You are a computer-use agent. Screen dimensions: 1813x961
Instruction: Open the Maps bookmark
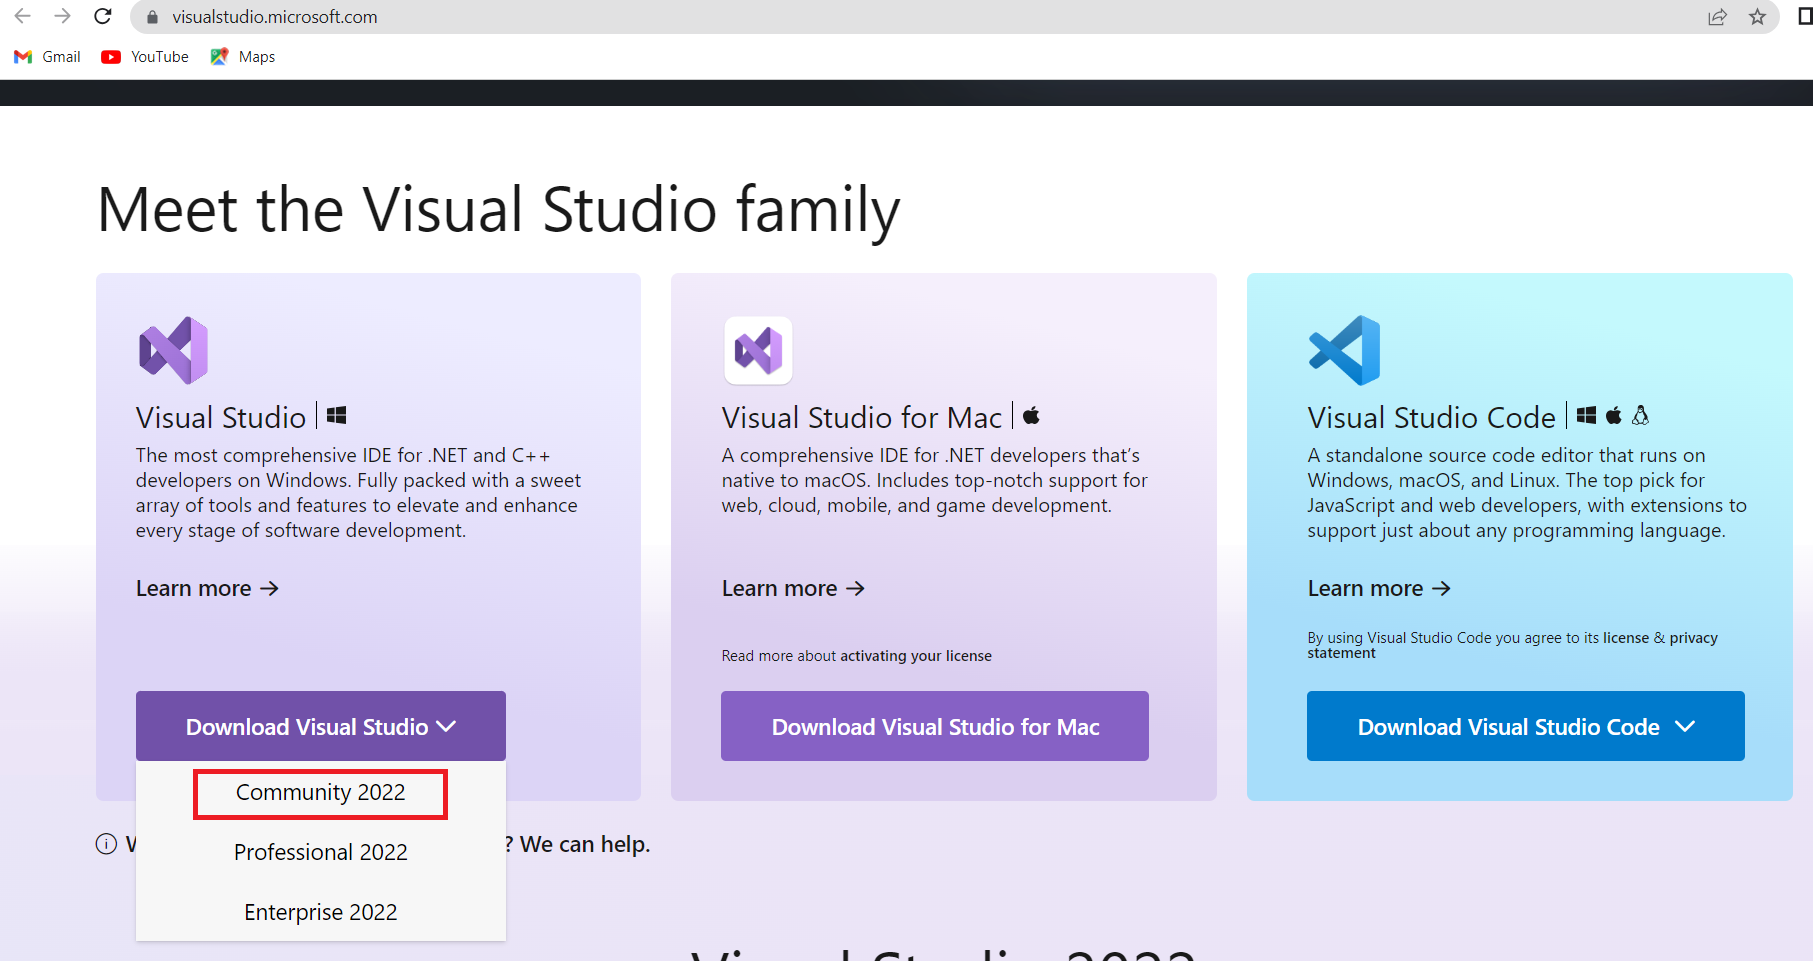(x=243, y=57)
